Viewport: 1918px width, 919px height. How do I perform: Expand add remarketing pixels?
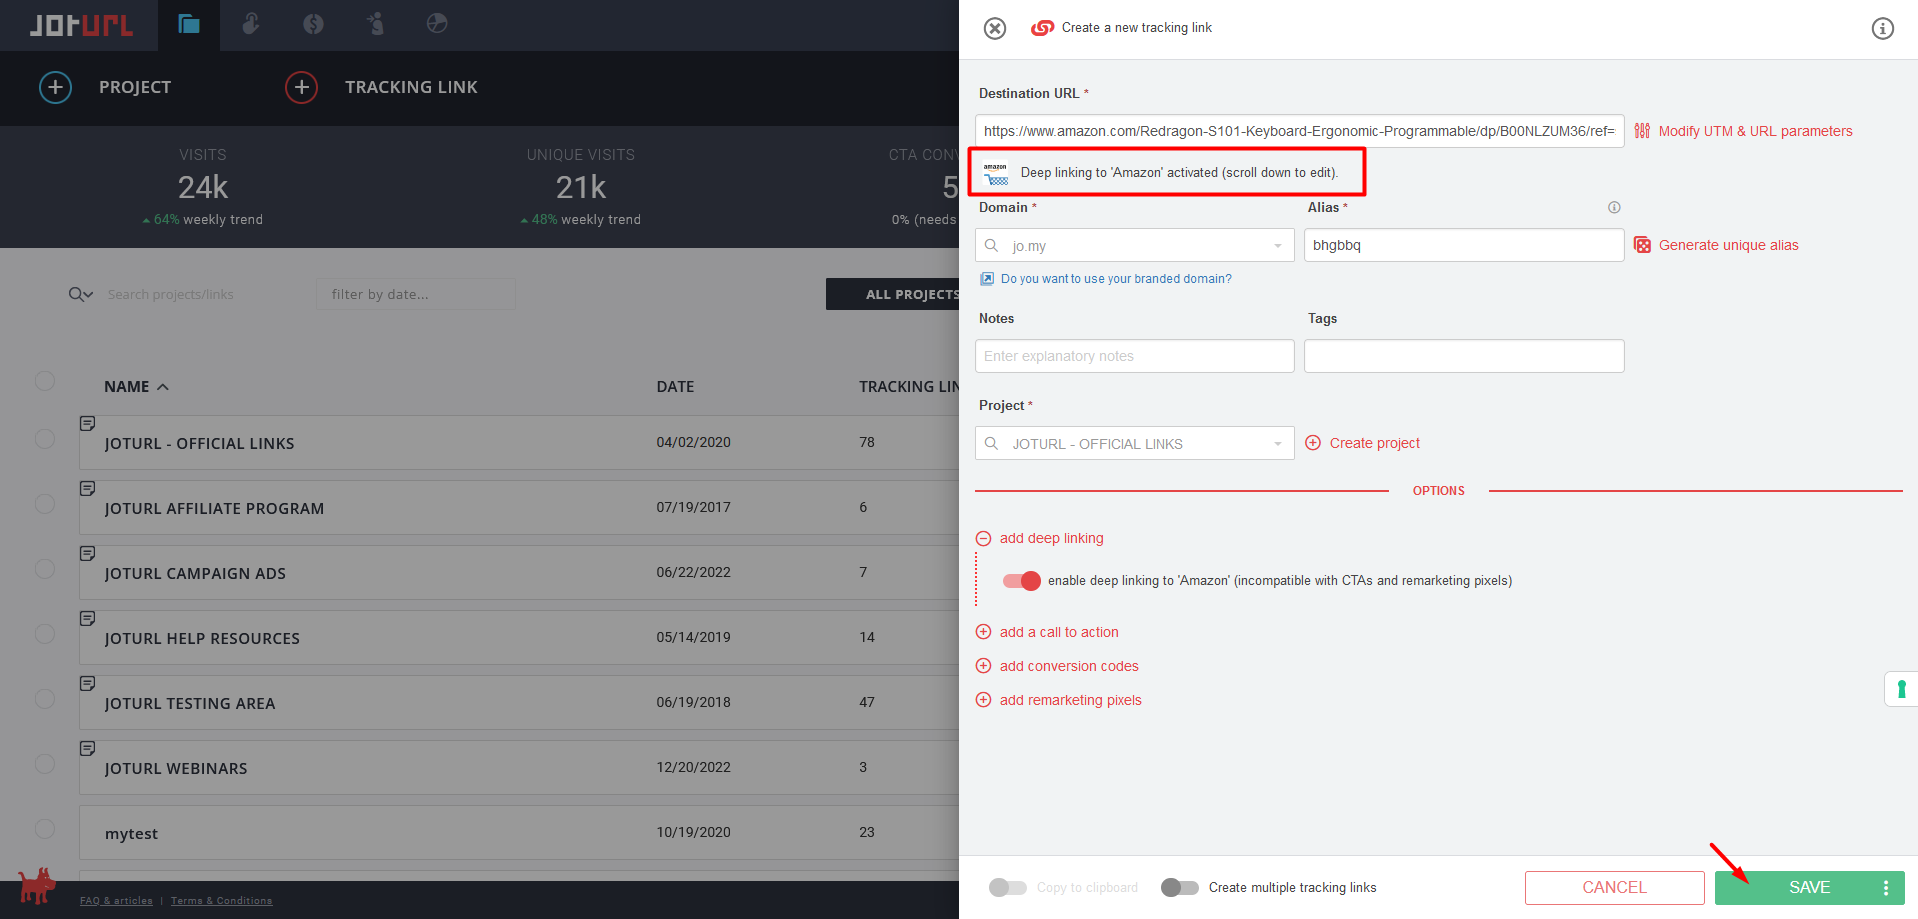[1058, 700]
